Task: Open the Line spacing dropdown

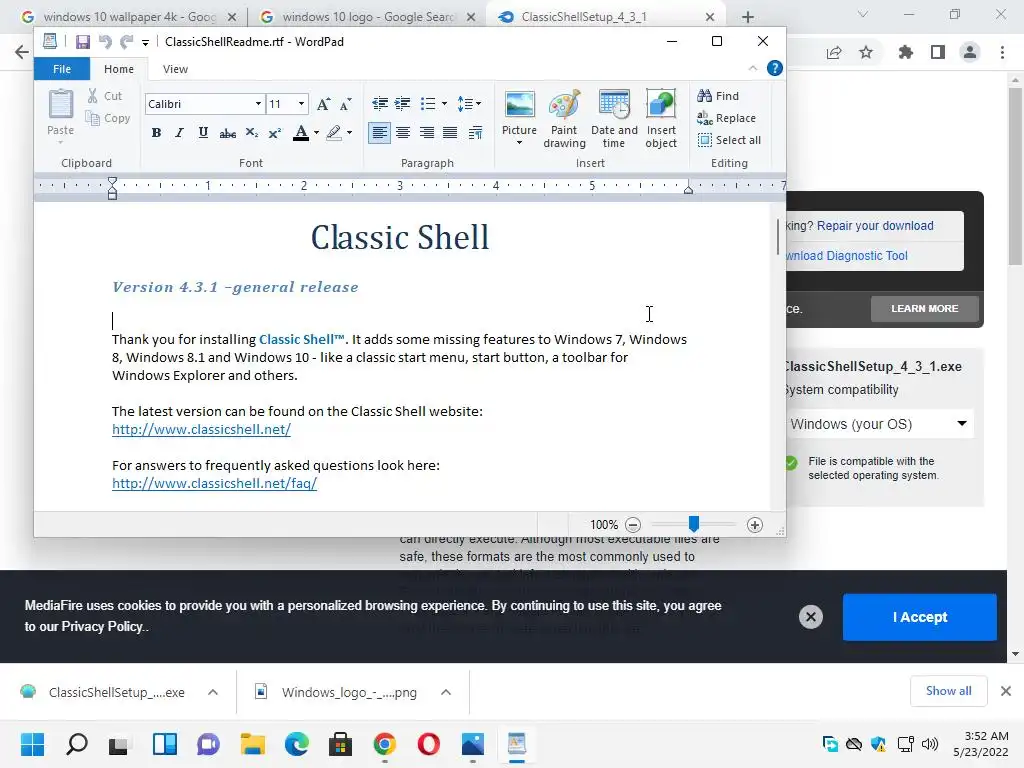Action: click(469, 103)
